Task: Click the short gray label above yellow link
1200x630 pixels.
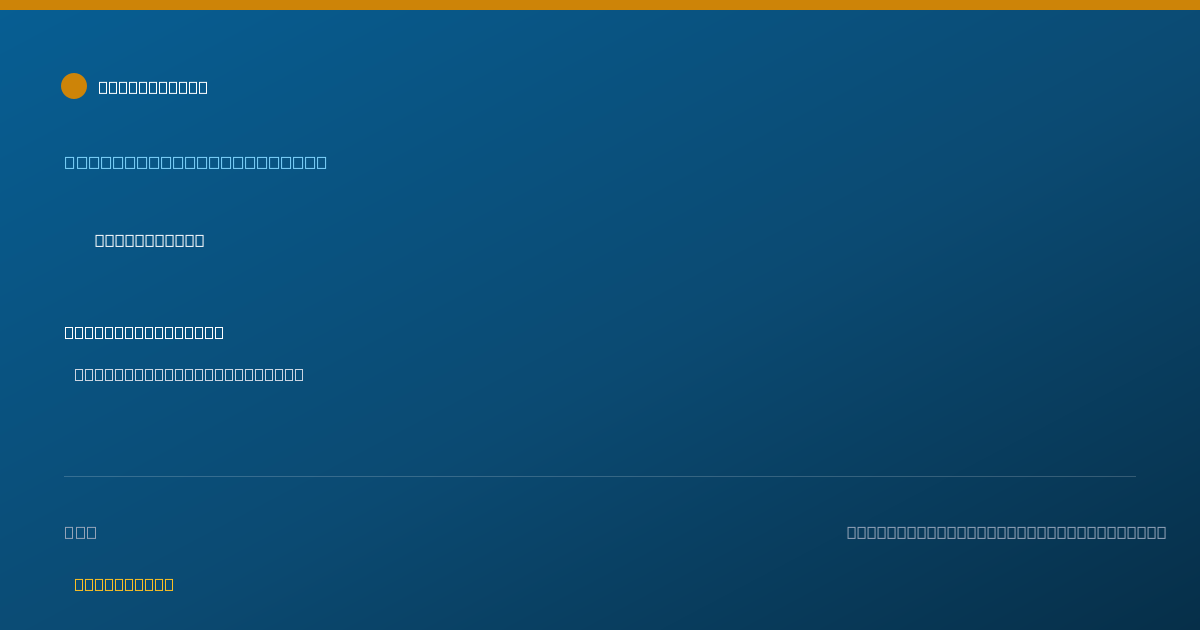Action: tap(81, 532)
